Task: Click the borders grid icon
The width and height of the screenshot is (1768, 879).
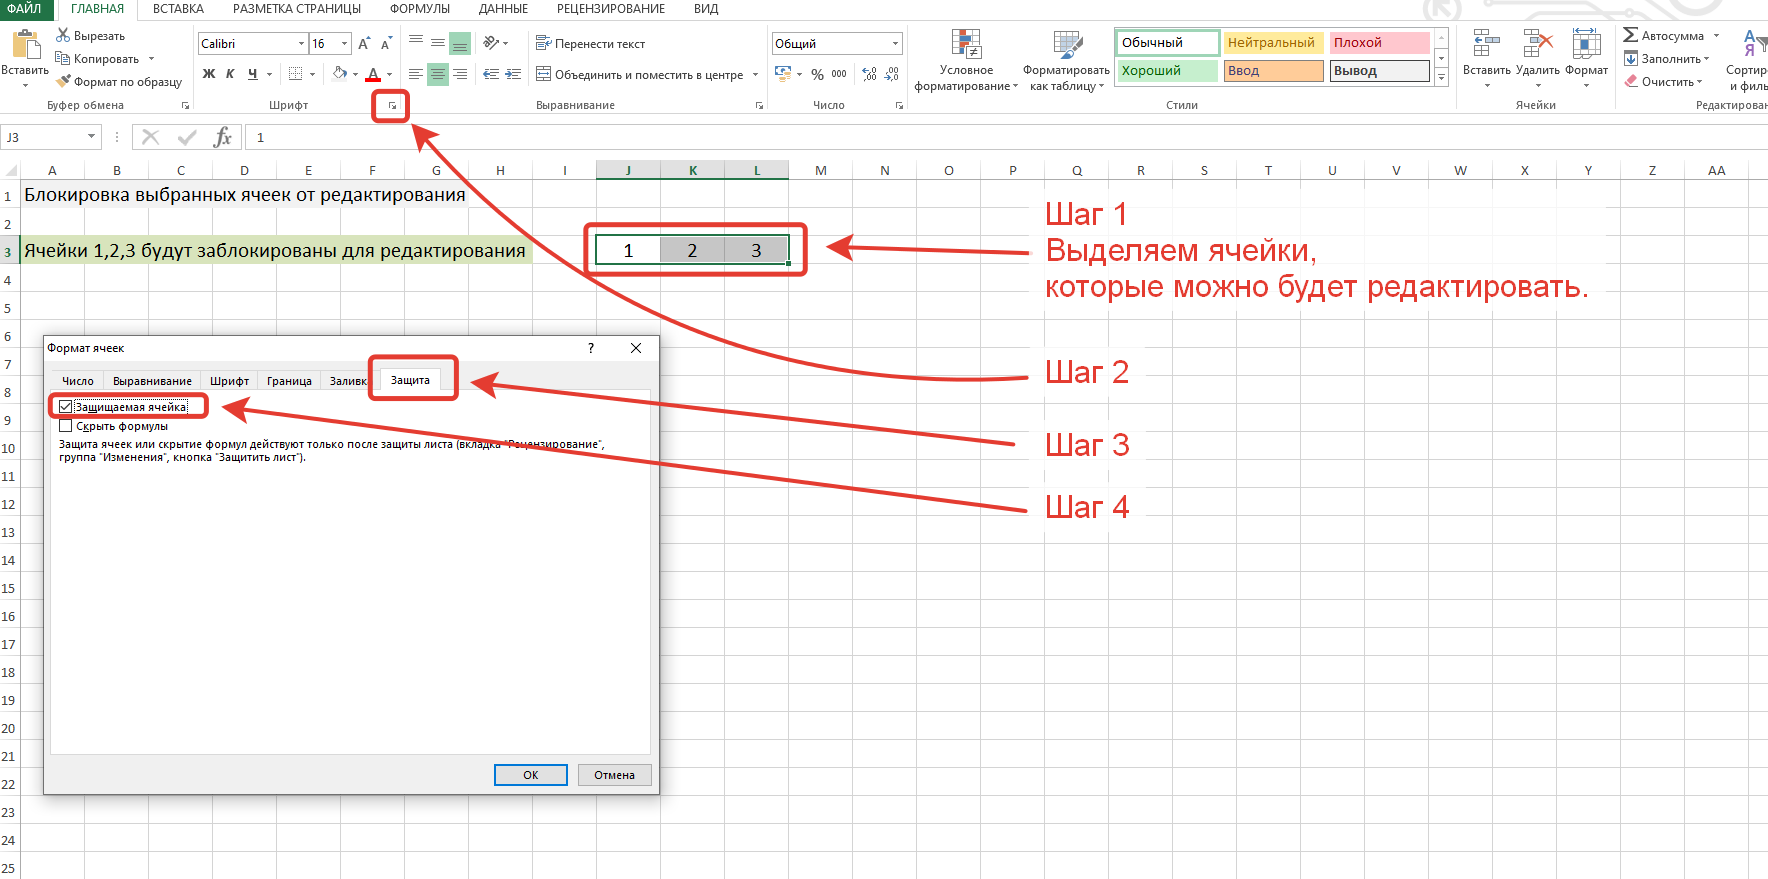Action: click(295, 74)
